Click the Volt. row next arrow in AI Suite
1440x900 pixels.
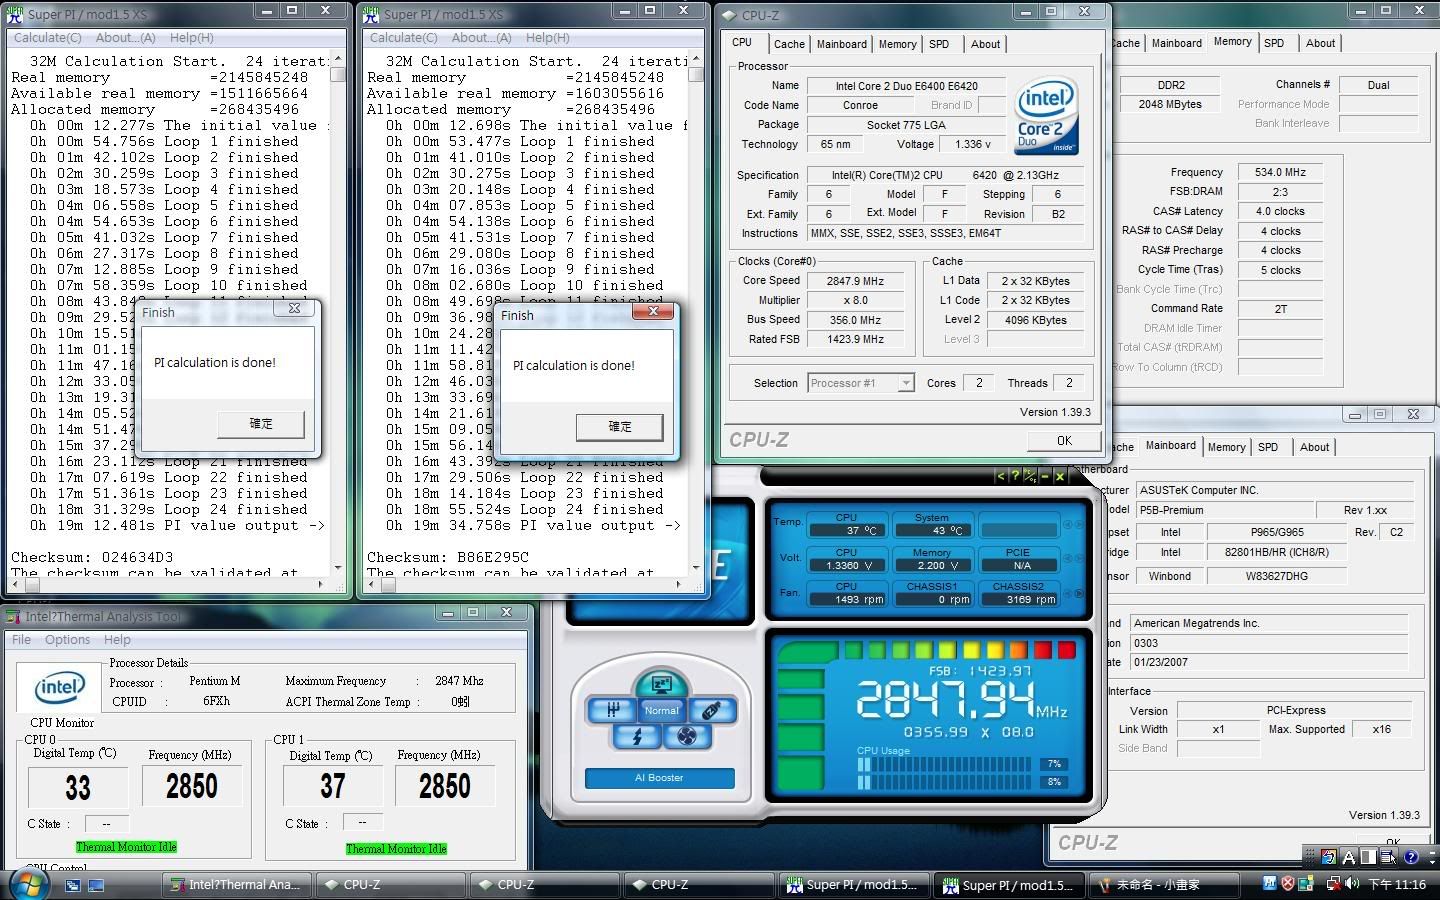pyautogui.click(x=1079, y=558)
